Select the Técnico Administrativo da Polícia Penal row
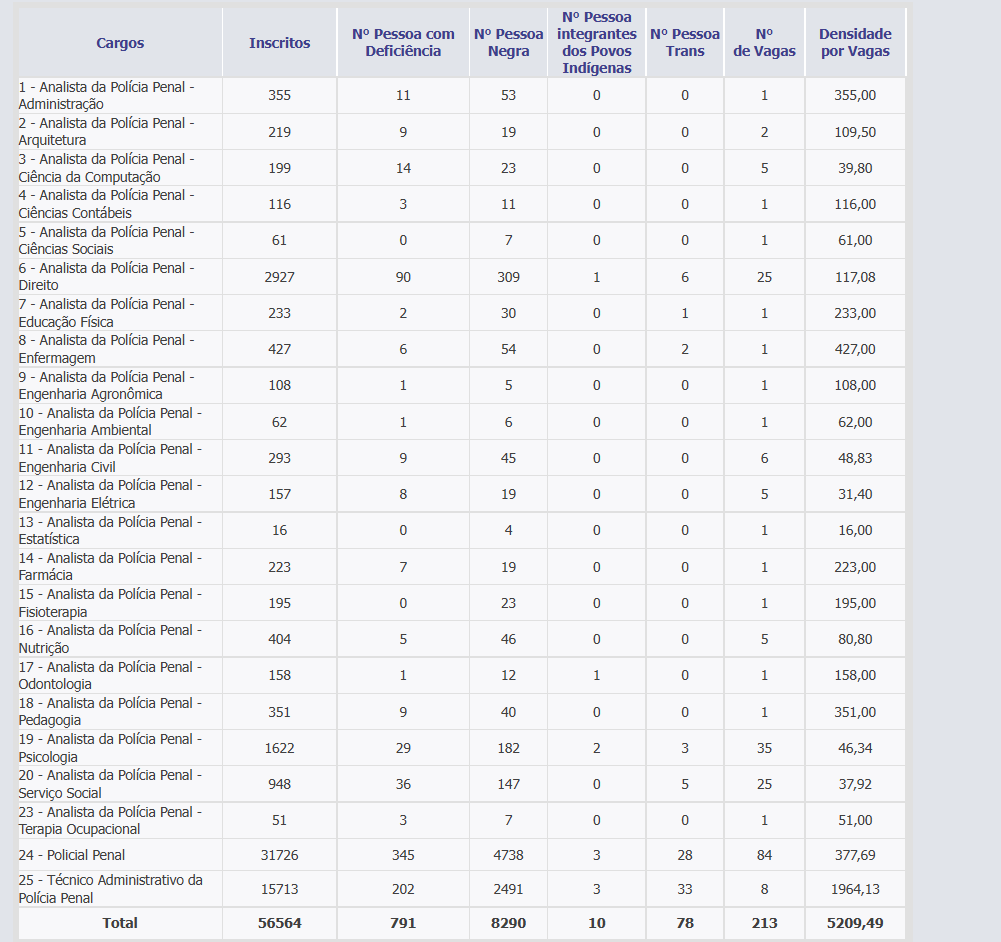 [x=462, y=889]
